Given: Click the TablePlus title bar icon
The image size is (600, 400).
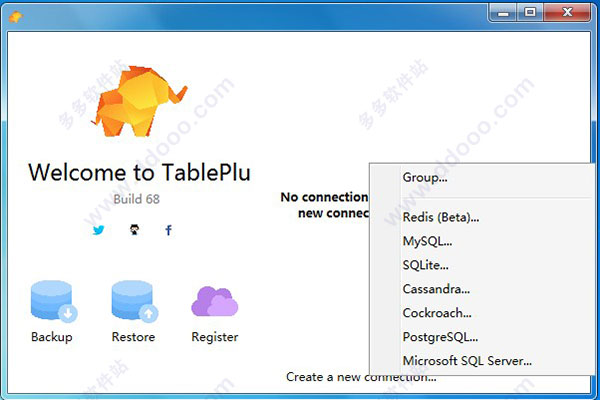Looking at the screenshot, I should [x=16, y=16].
